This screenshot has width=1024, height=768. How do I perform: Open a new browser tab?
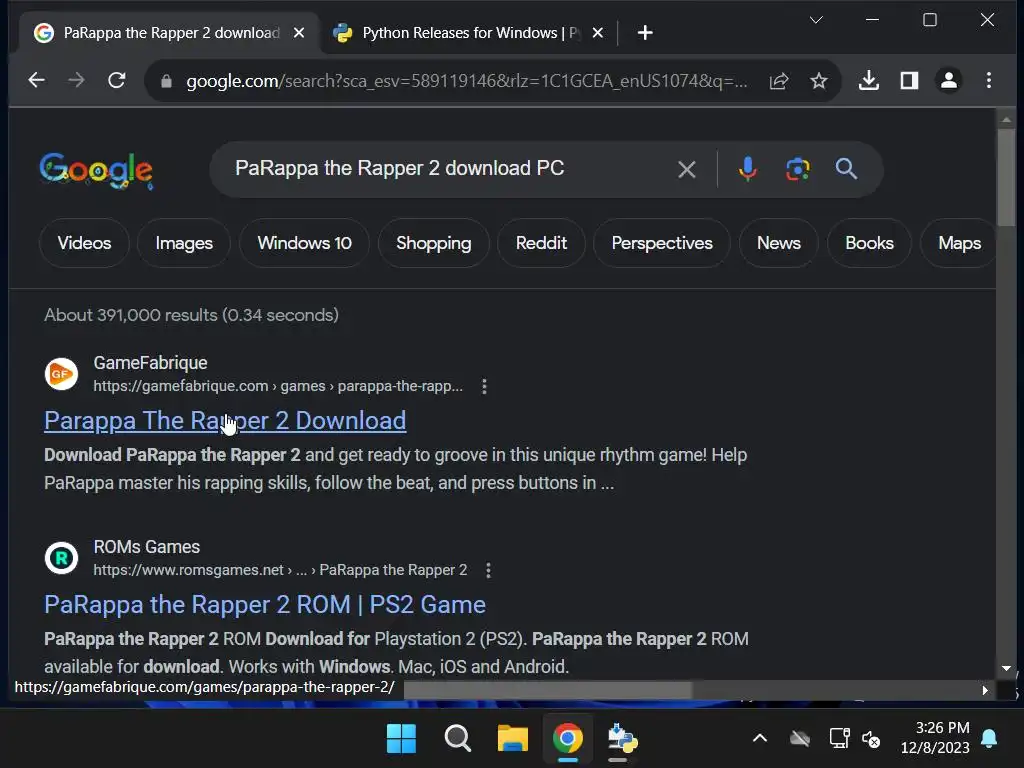pyautogui.click(x=645, y=33)
